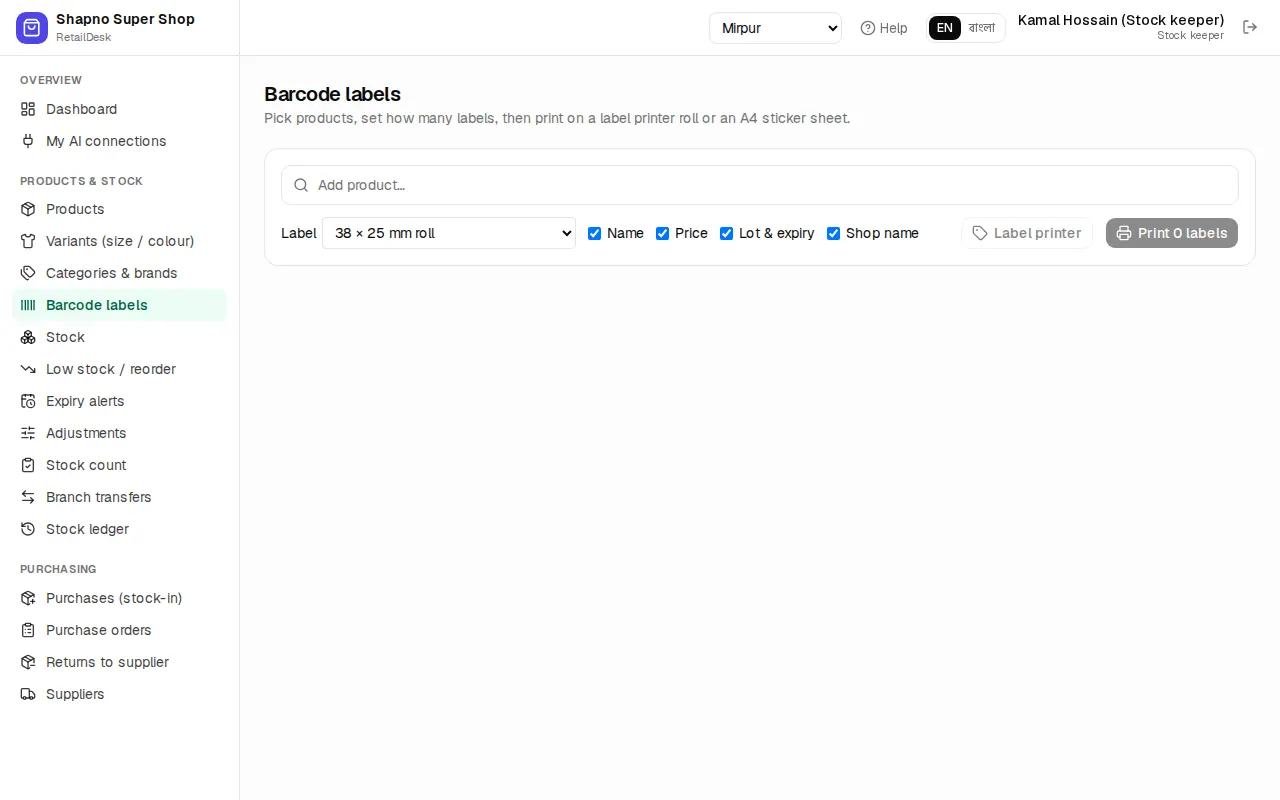1280x800 pixels.
Task: Open the Mirpur branch dropdown
Action: click(x=775, y=28)
